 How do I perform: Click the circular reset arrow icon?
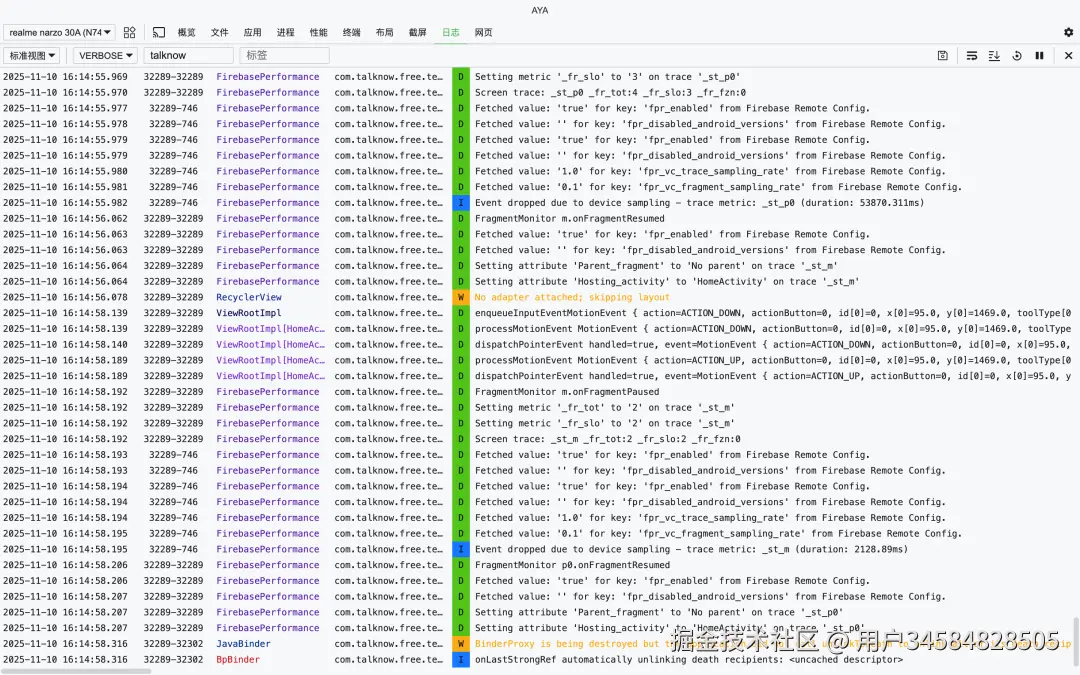[1017, 56]
